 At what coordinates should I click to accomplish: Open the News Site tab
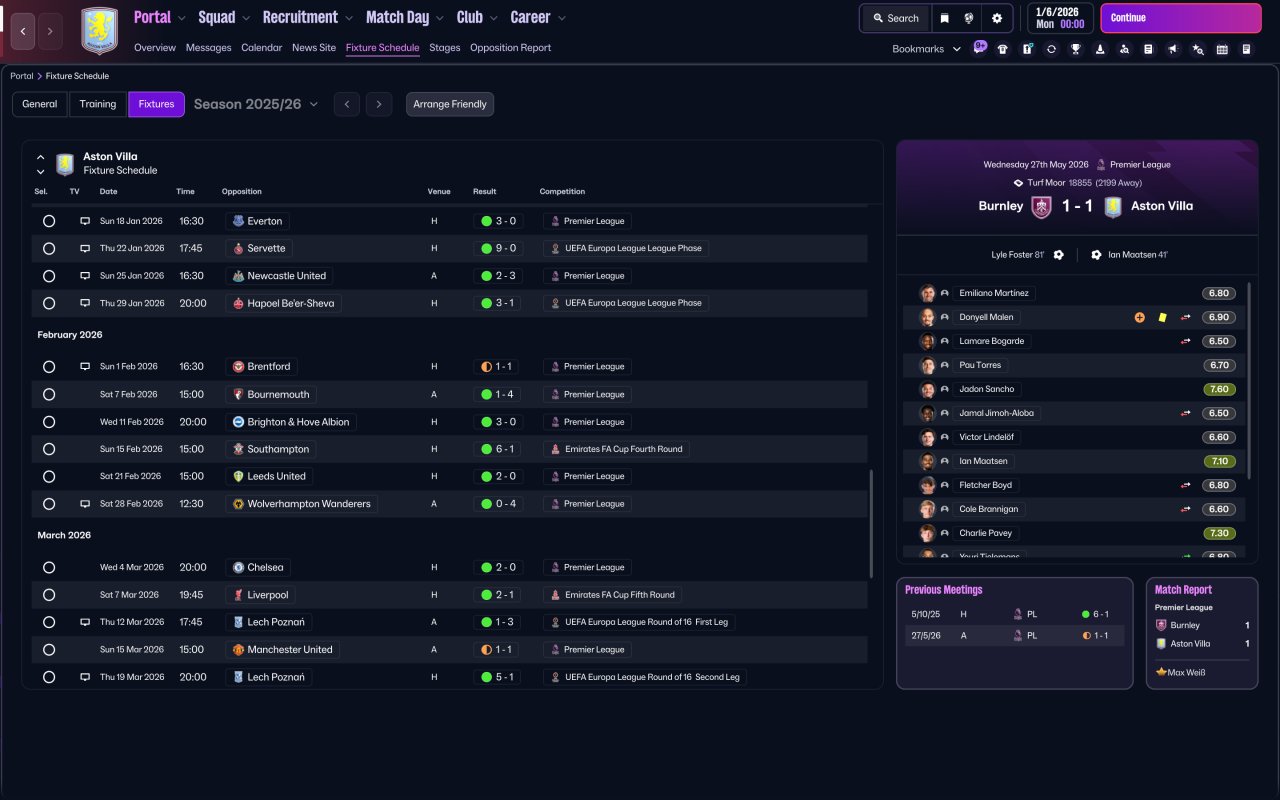[314, 48]
